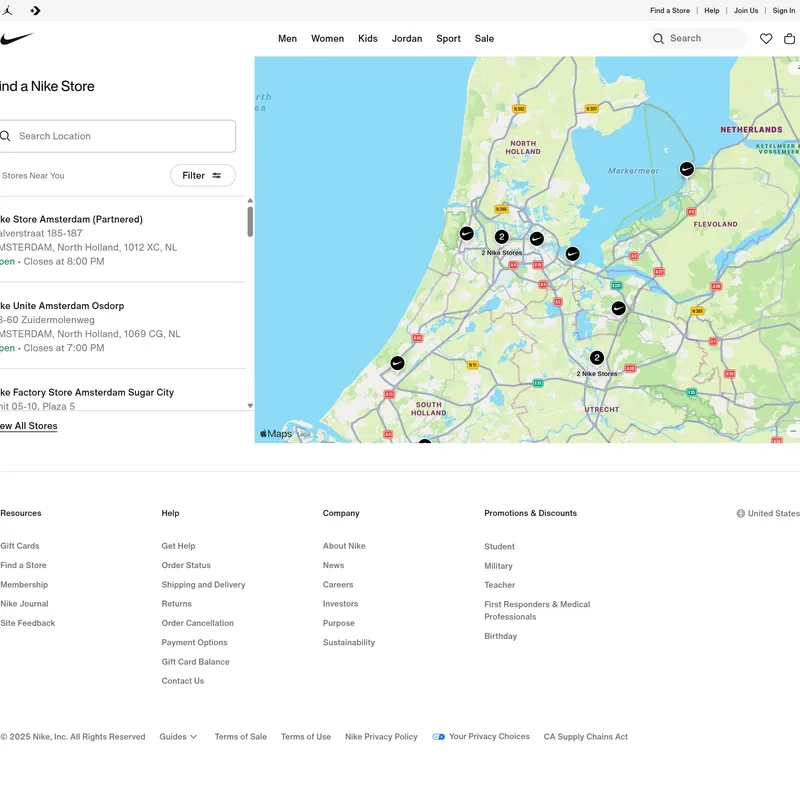Open the Jordan brand logo link
The width and height of the screenshot is (800, 800).
pos(8,10)
